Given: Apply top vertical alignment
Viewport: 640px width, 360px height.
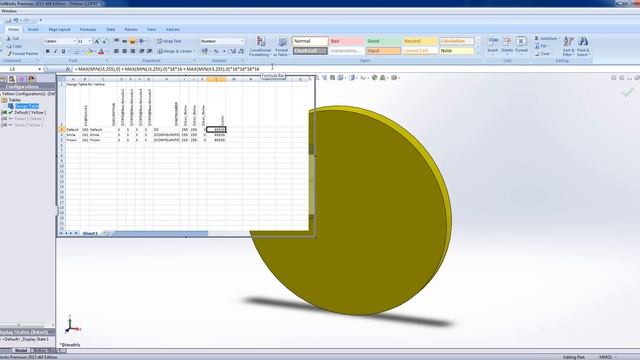Looking at the screenshot, I should pos(117,41).
